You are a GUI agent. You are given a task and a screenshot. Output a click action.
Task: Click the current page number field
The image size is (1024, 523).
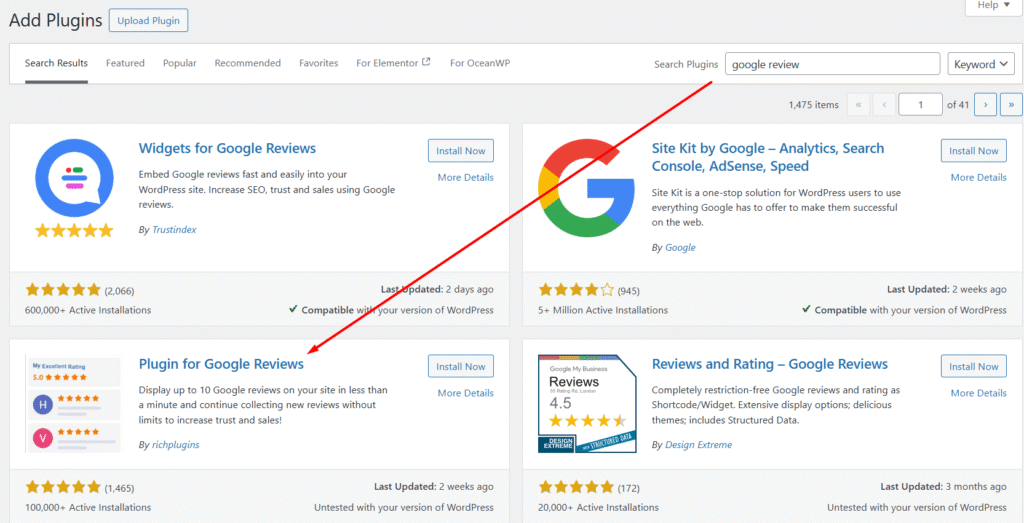(x=920, y=104)
